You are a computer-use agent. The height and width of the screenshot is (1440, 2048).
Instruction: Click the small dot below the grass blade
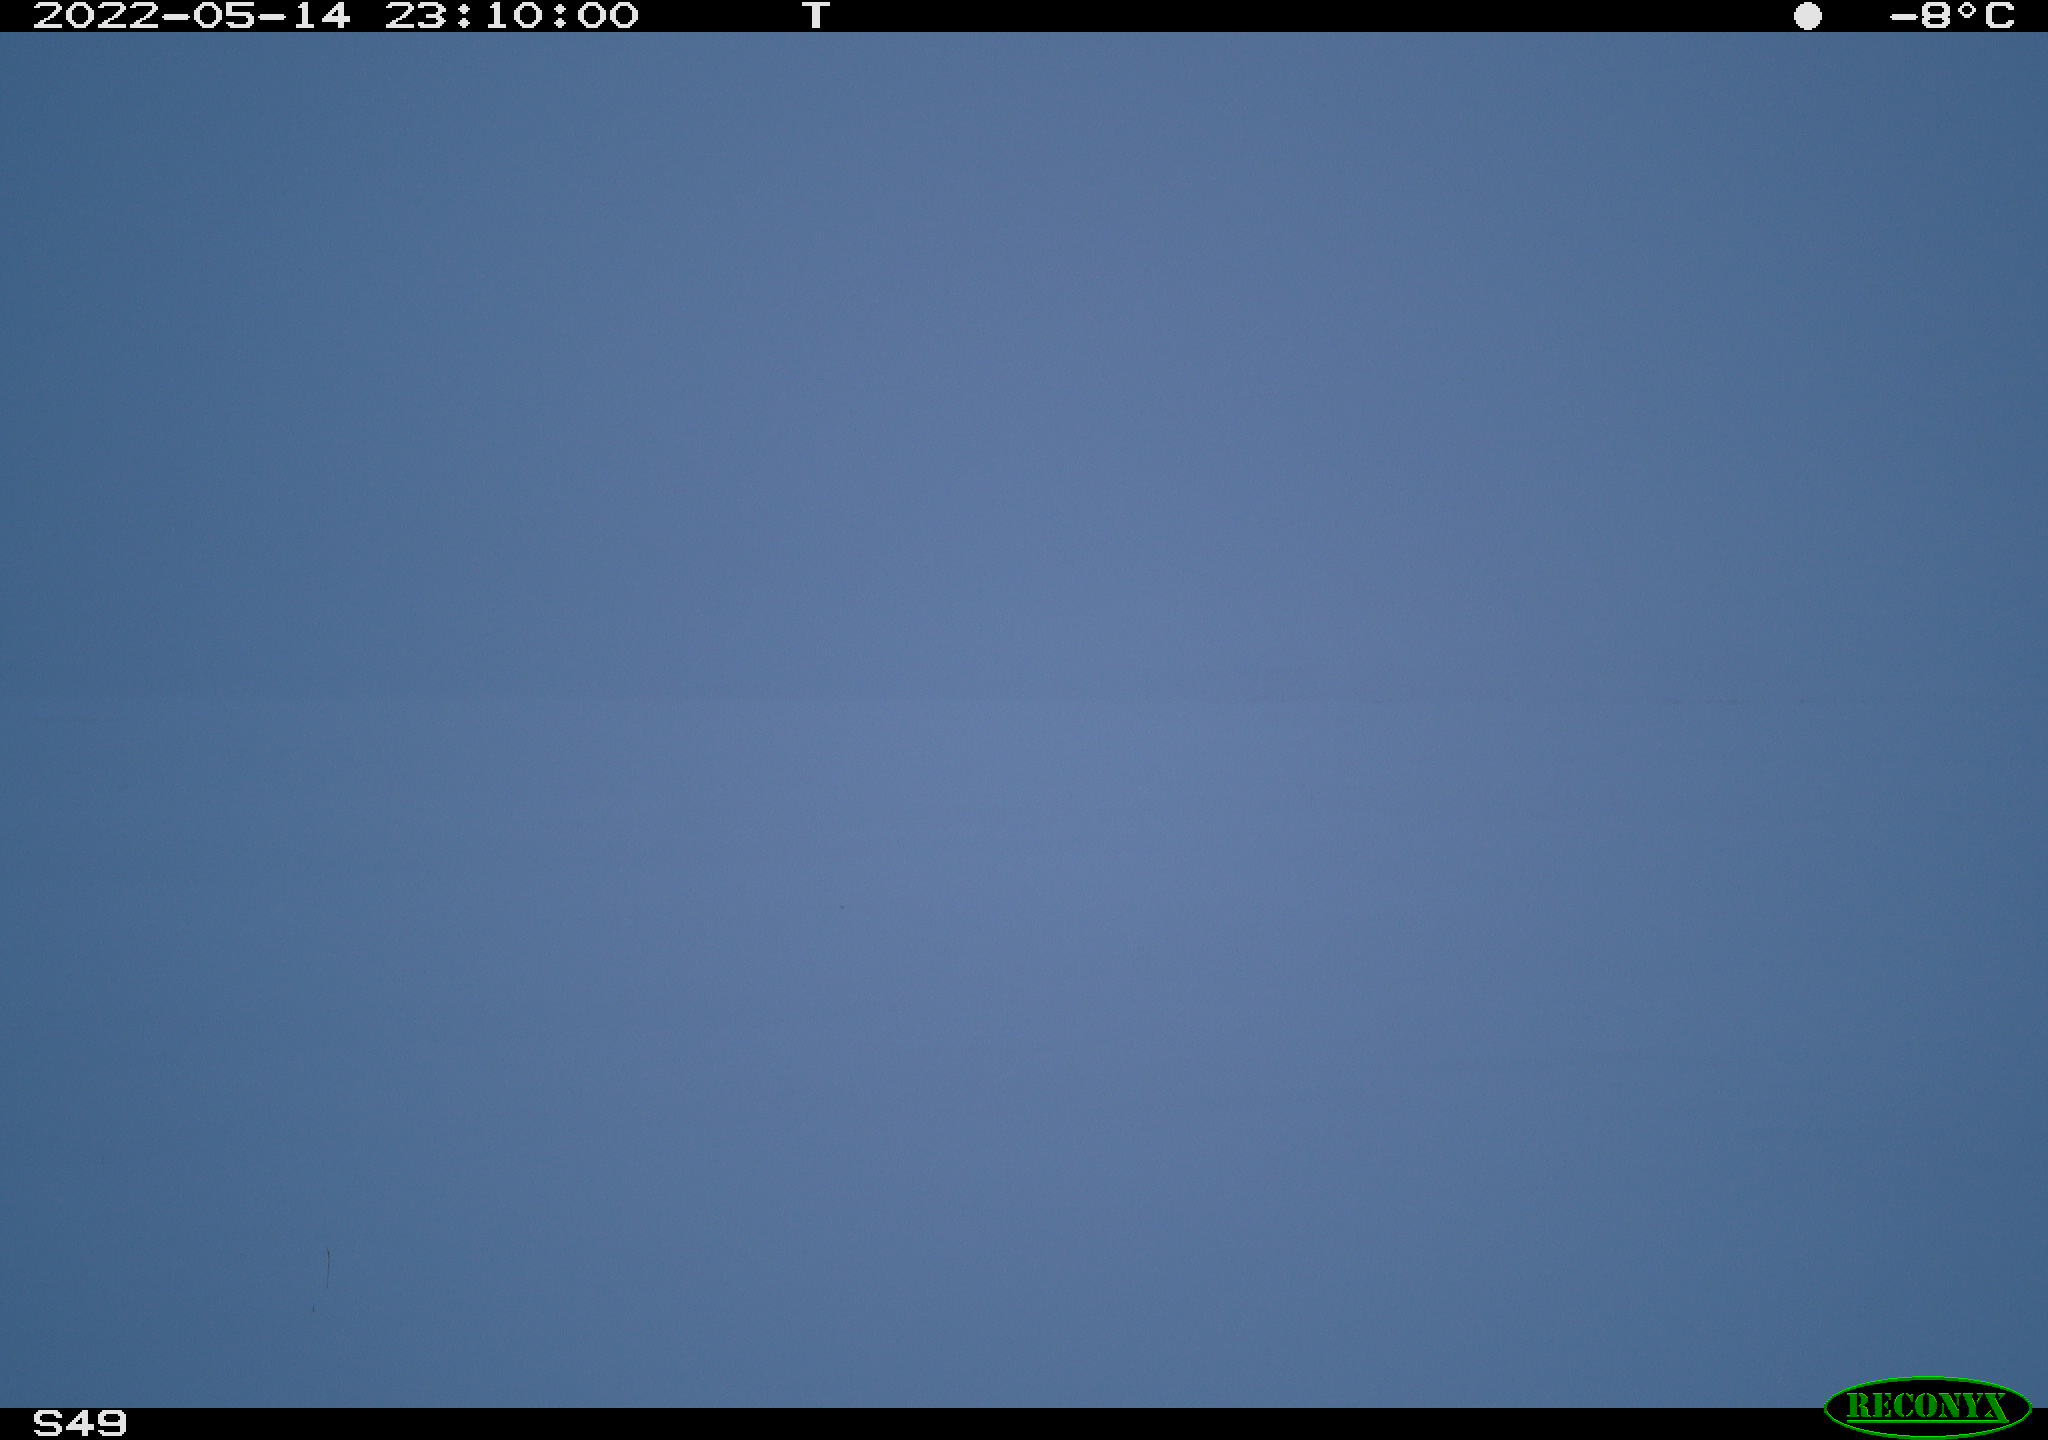[x=313, y=1309]
